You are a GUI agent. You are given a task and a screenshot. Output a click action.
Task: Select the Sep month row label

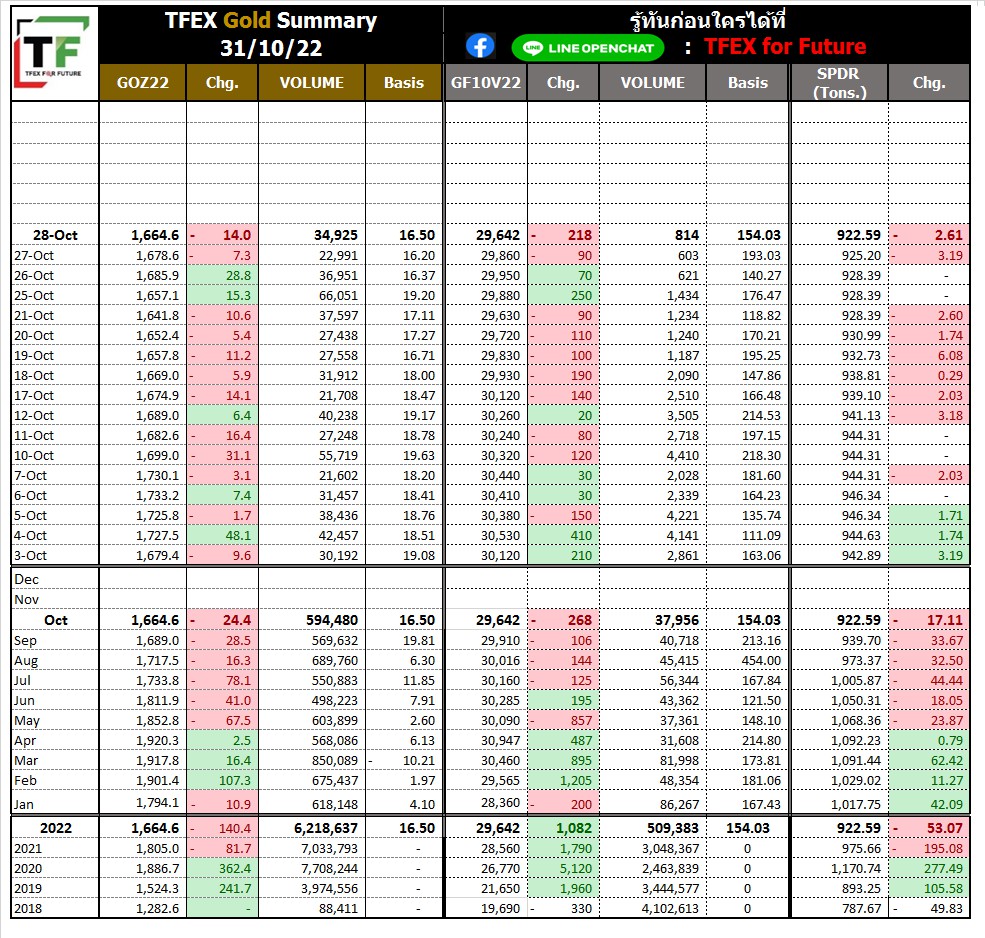(x=26, y=641)
